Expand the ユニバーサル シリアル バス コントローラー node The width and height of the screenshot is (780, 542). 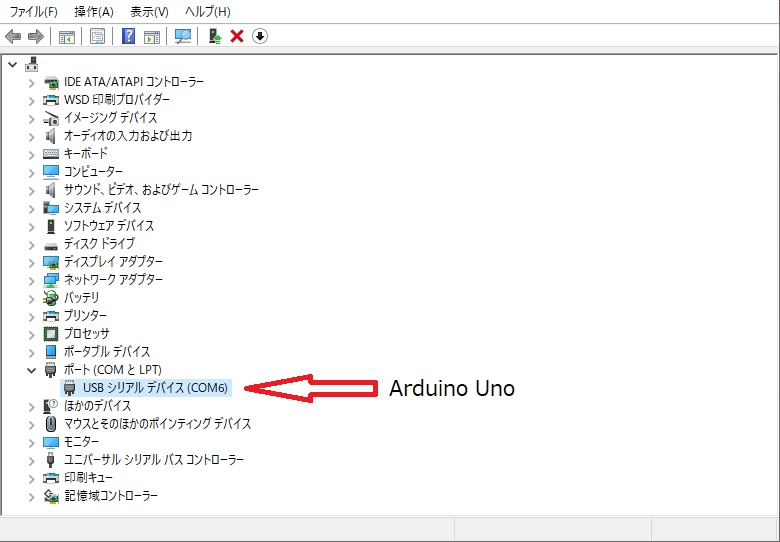pos(32,460)
